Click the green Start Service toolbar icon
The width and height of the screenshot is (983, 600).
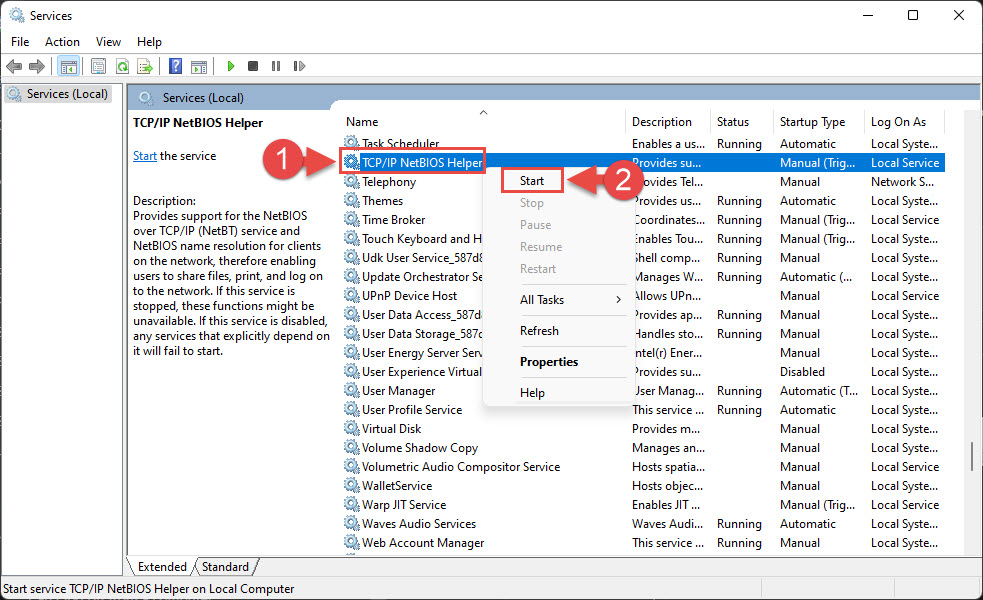point(230,67)
